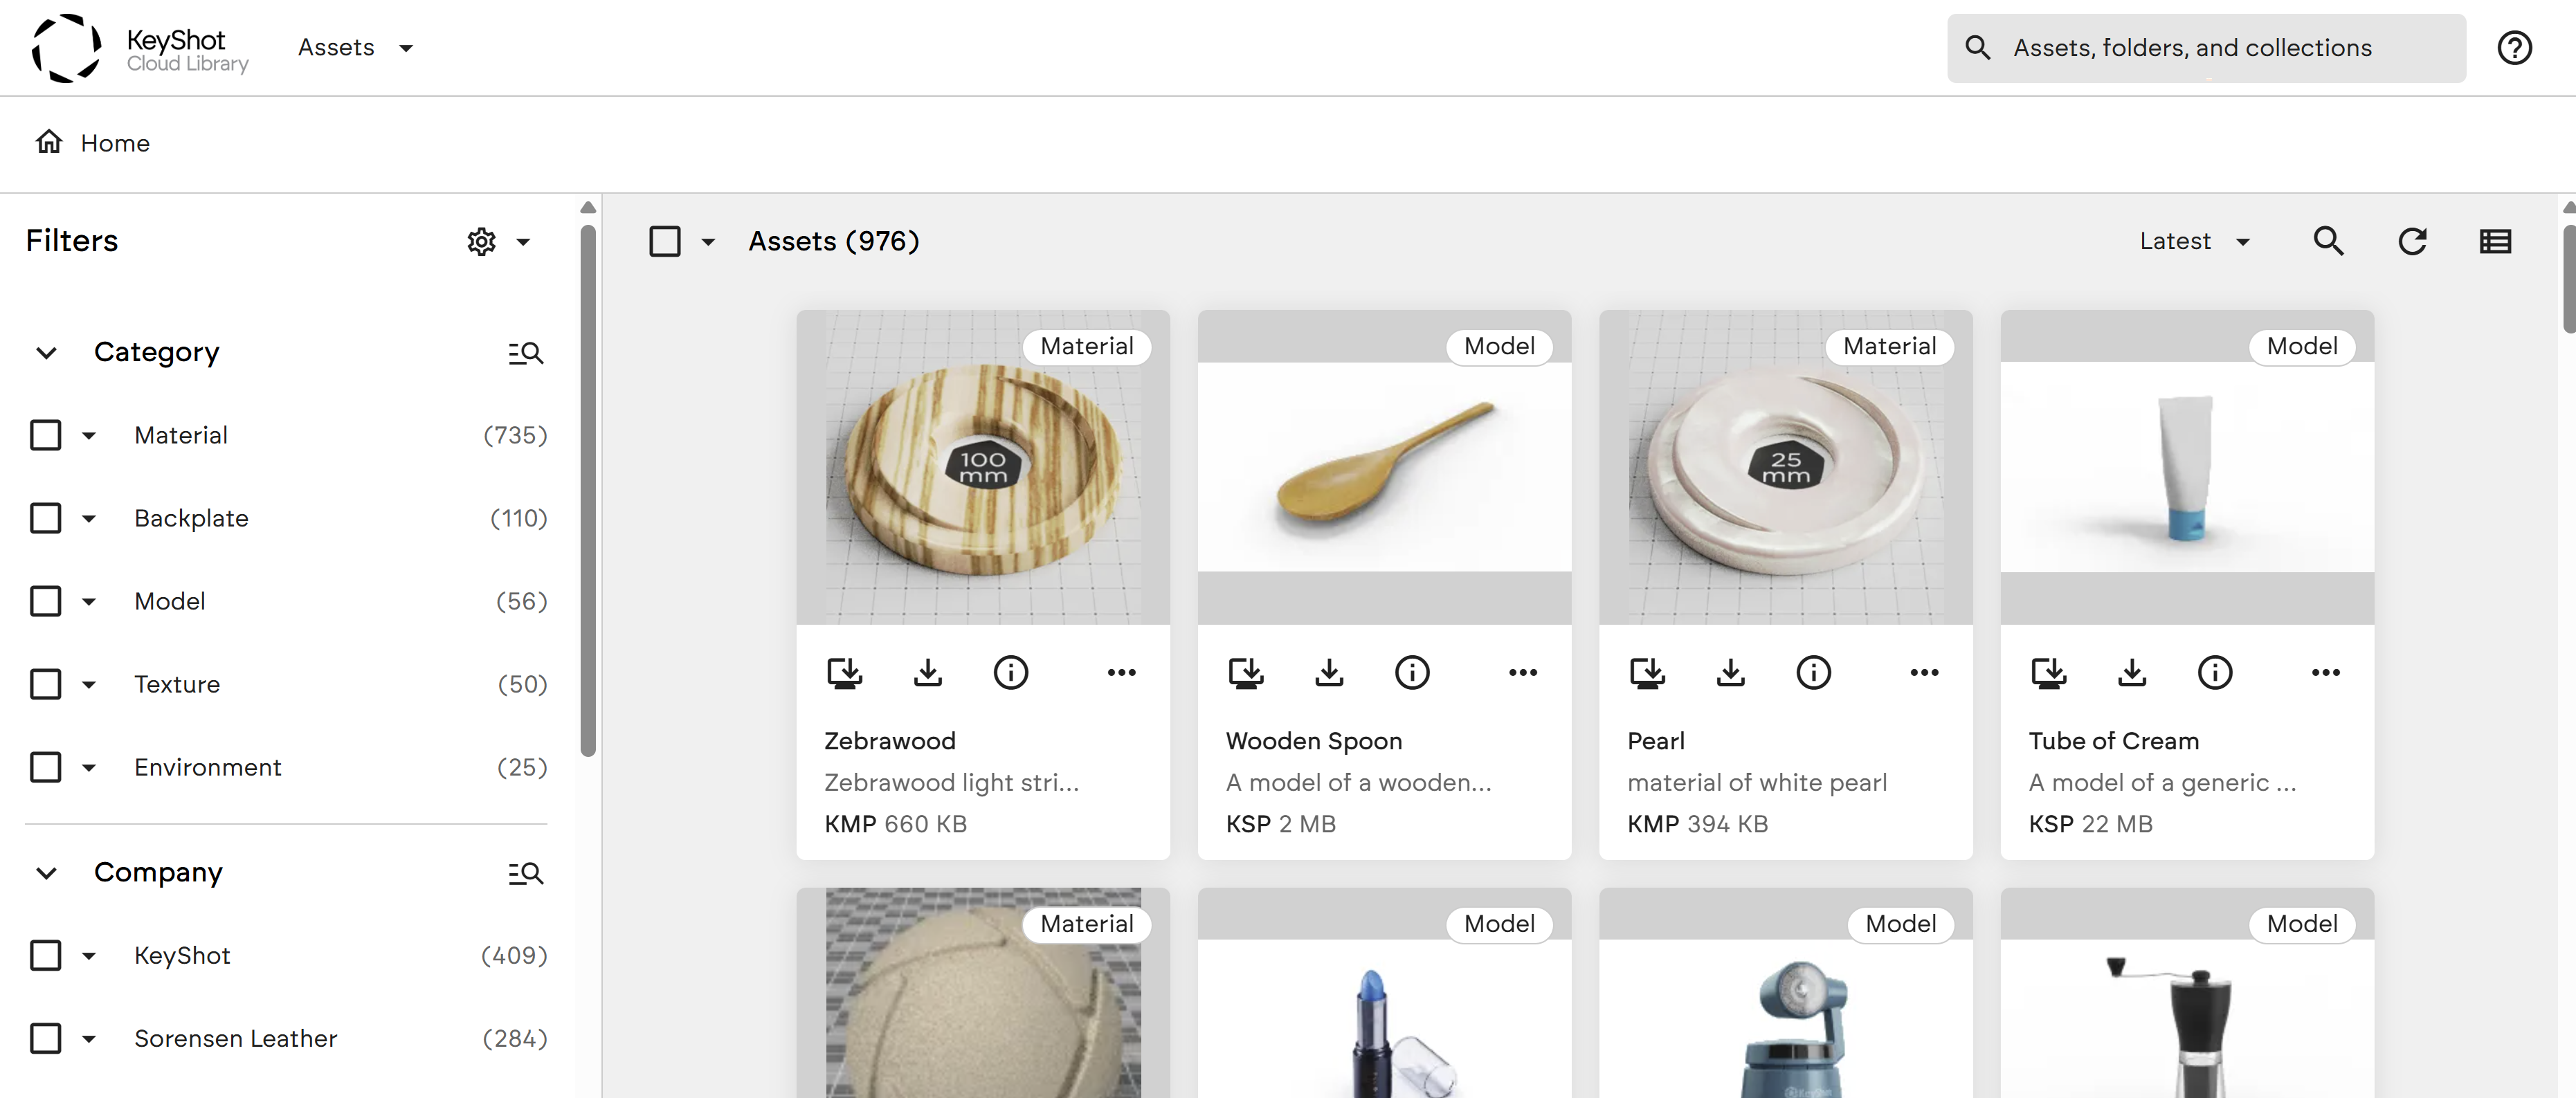Enable the Backplate filter checkbox
The image size is (2576, 1098).
click(46, 518)
